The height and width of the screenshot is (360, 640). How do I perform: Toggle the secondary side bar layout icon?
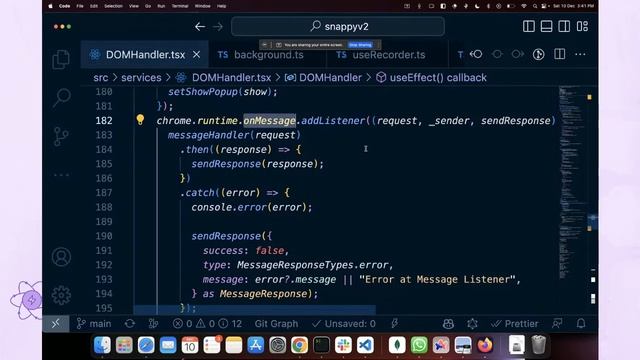click(564, 27)
